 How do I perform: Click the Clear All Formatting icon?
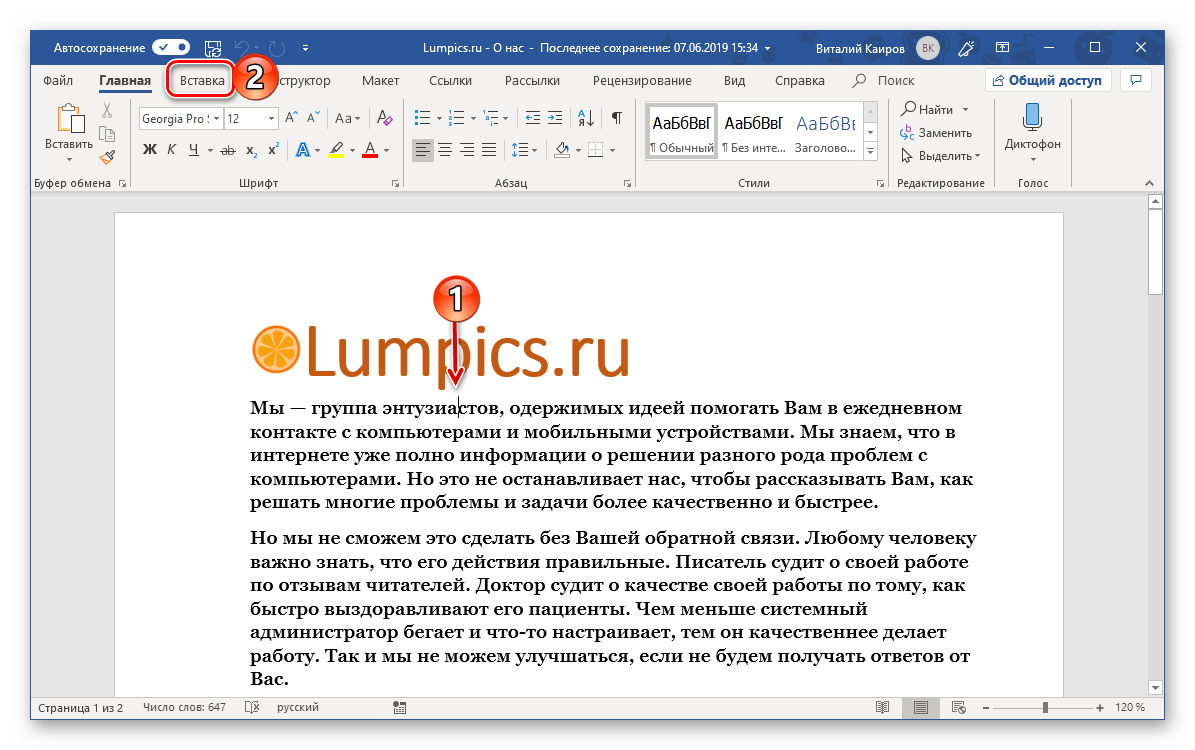[385, 118]
